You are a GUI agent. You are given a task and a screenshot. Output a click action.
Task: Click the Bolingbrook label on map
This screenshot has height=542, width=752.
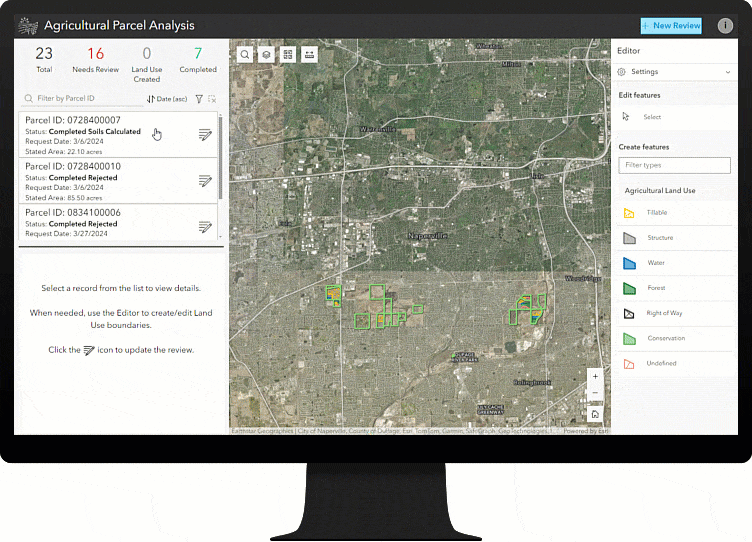532,383
